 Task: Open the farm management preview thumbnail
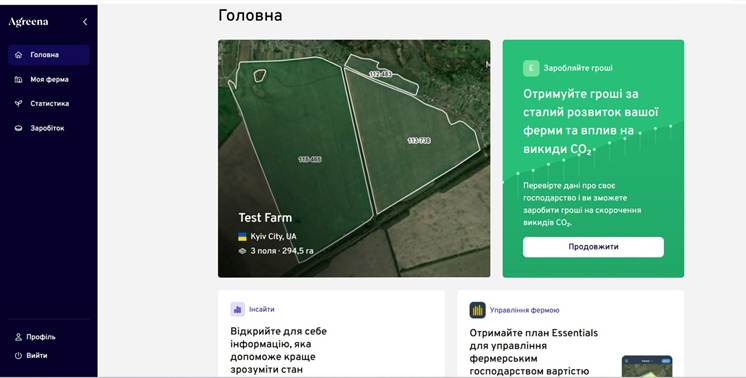[647, 366]
